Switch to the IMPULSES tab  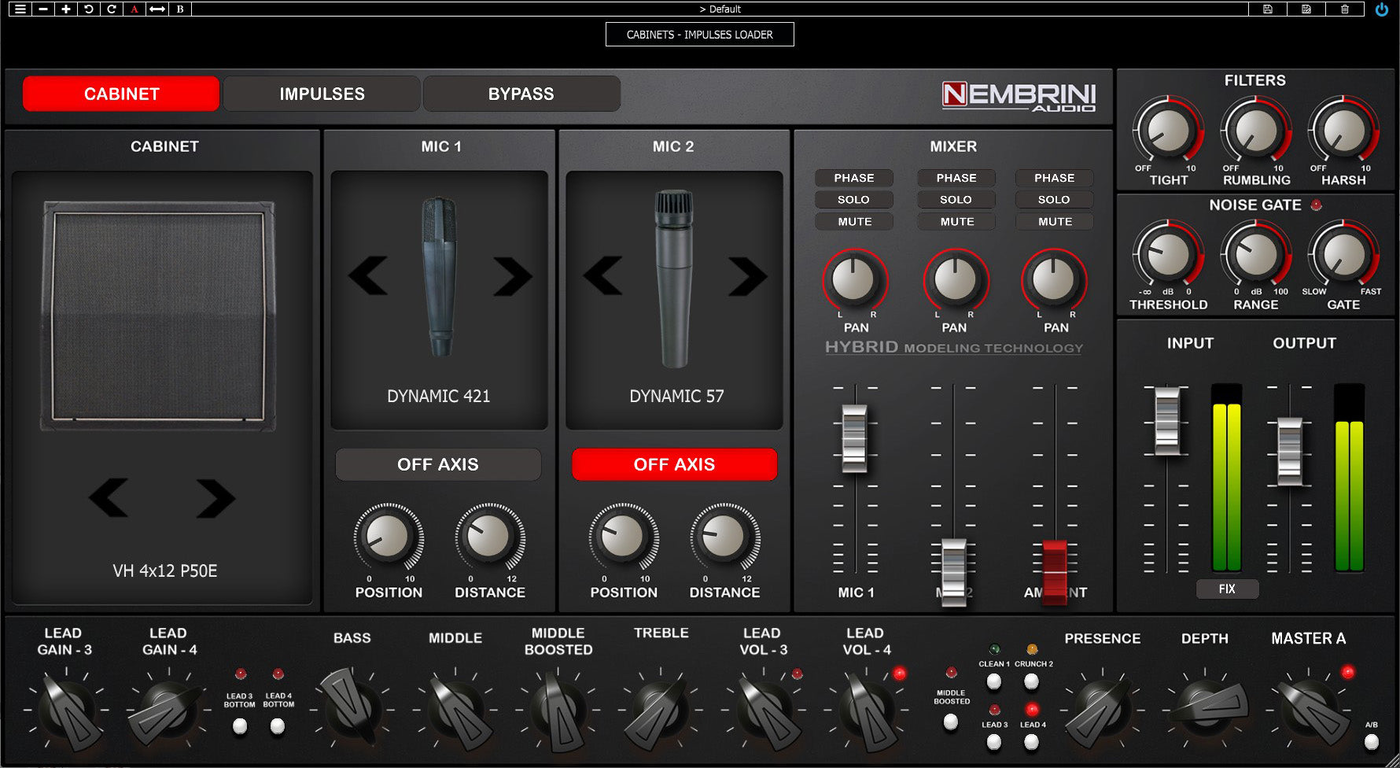(322, 94)
